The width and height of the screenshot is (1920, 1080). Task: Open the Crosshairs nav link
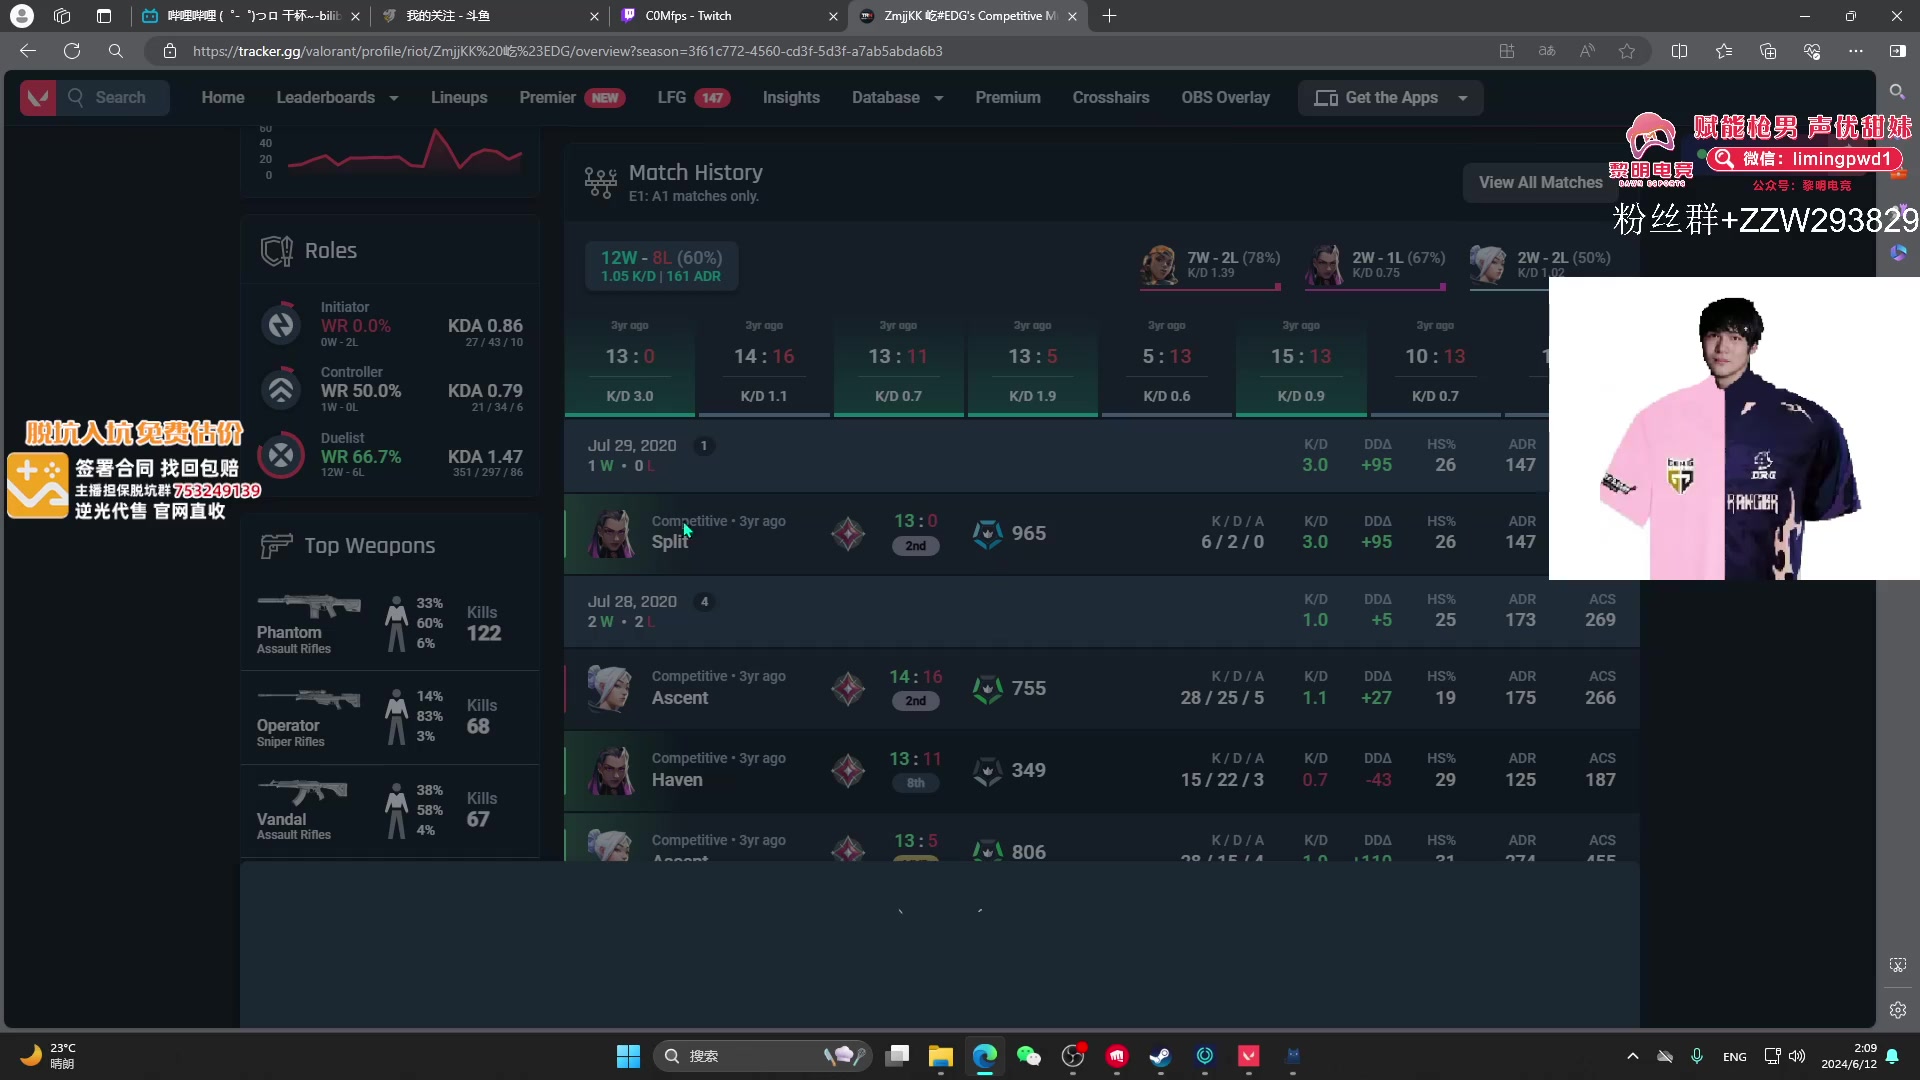[1111, 97]
